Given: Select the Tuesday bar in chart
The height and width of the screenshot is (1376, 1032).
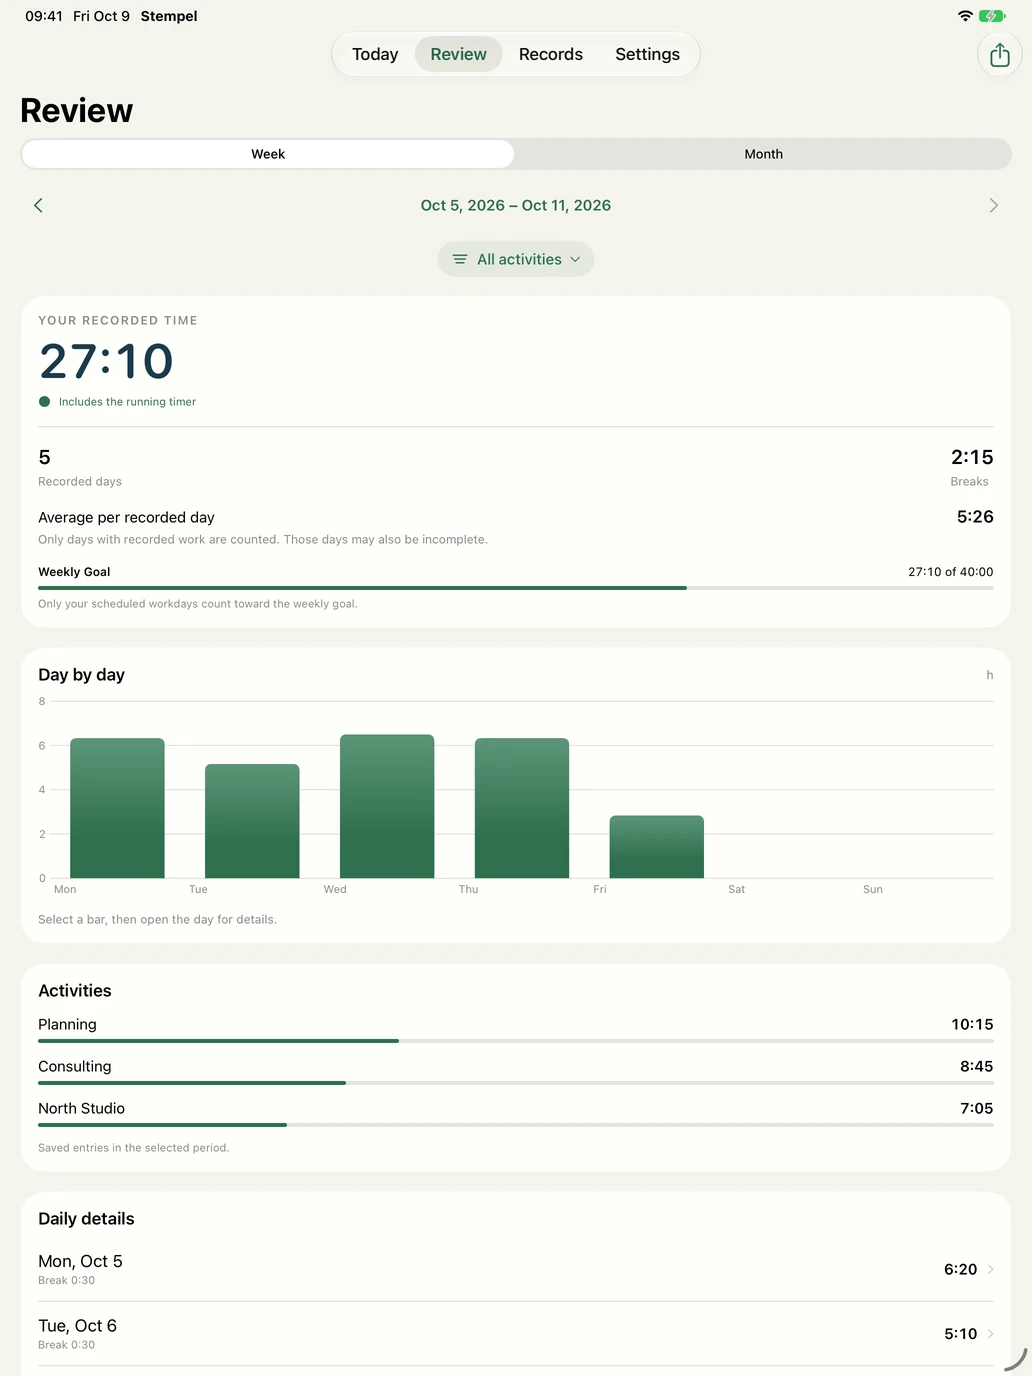Looking at the screenshot, I should (x=252, y=821).
